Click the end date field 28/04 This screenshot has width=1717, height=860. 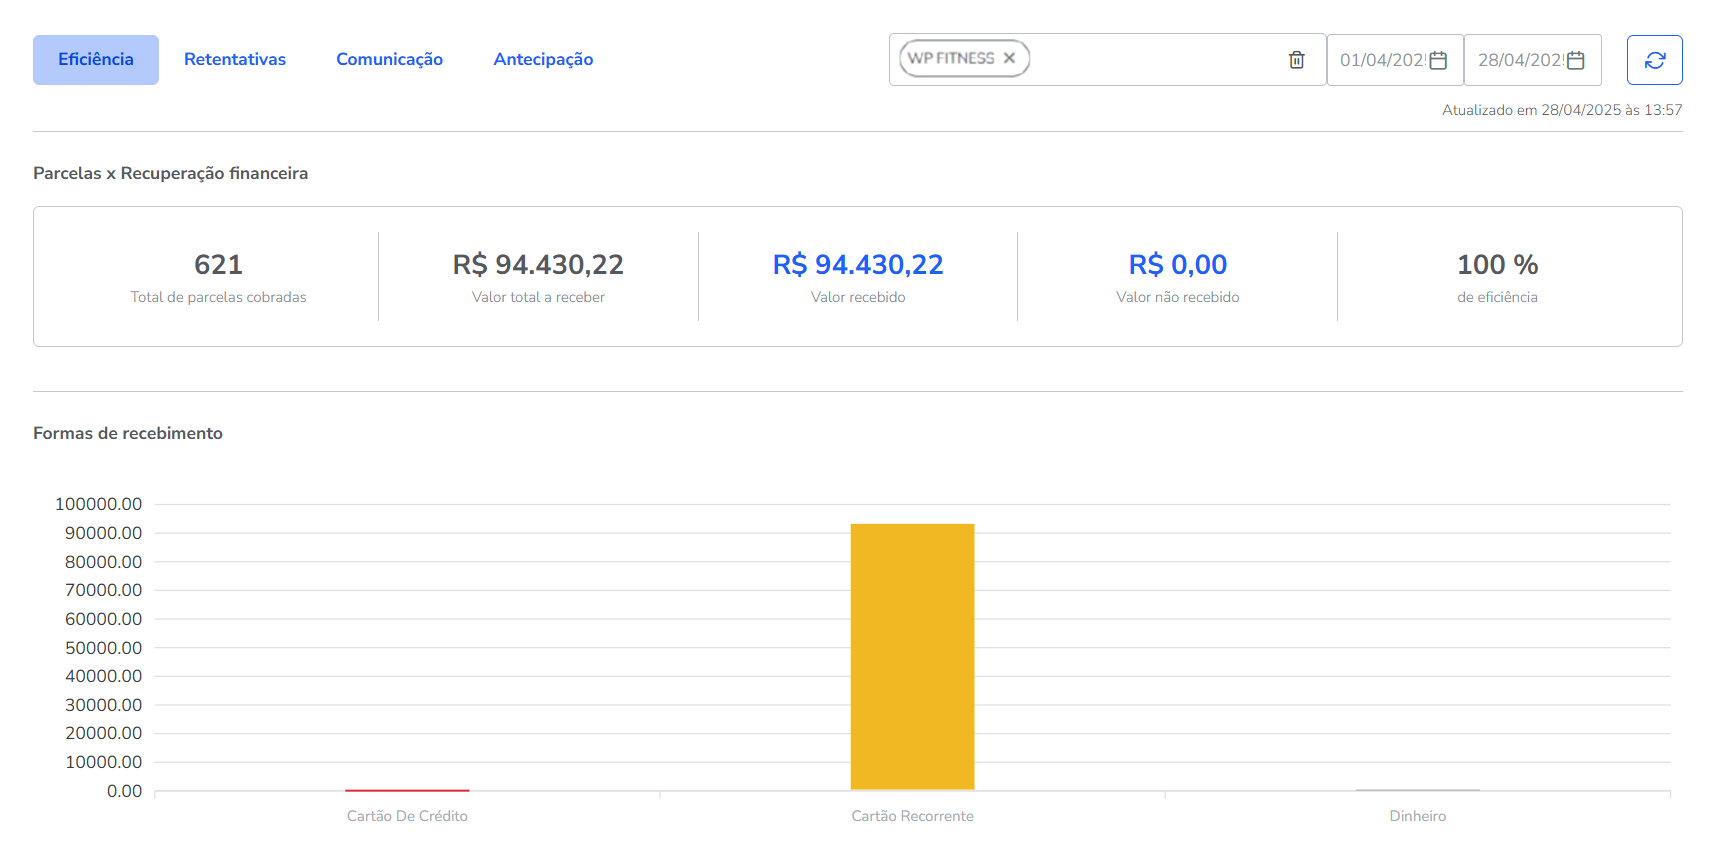click(x=1519, y=60)
